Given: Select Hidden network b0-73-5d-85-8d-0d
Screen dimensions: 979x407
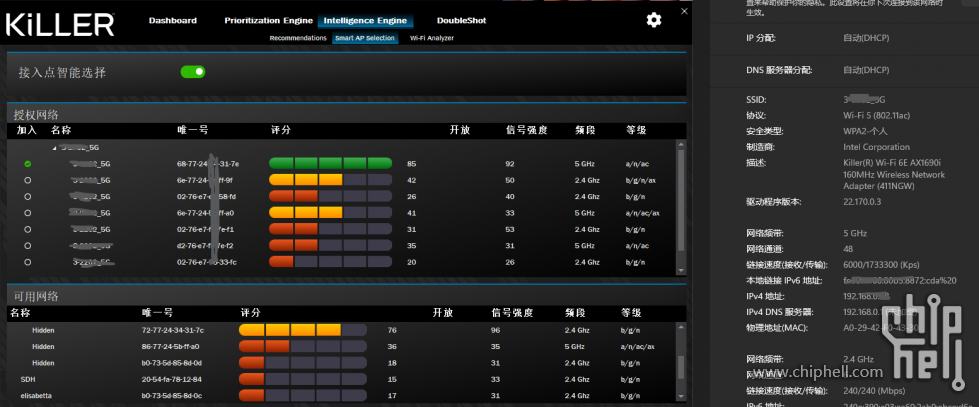Looking at the screenshot, I should click(x=342, y=363).
